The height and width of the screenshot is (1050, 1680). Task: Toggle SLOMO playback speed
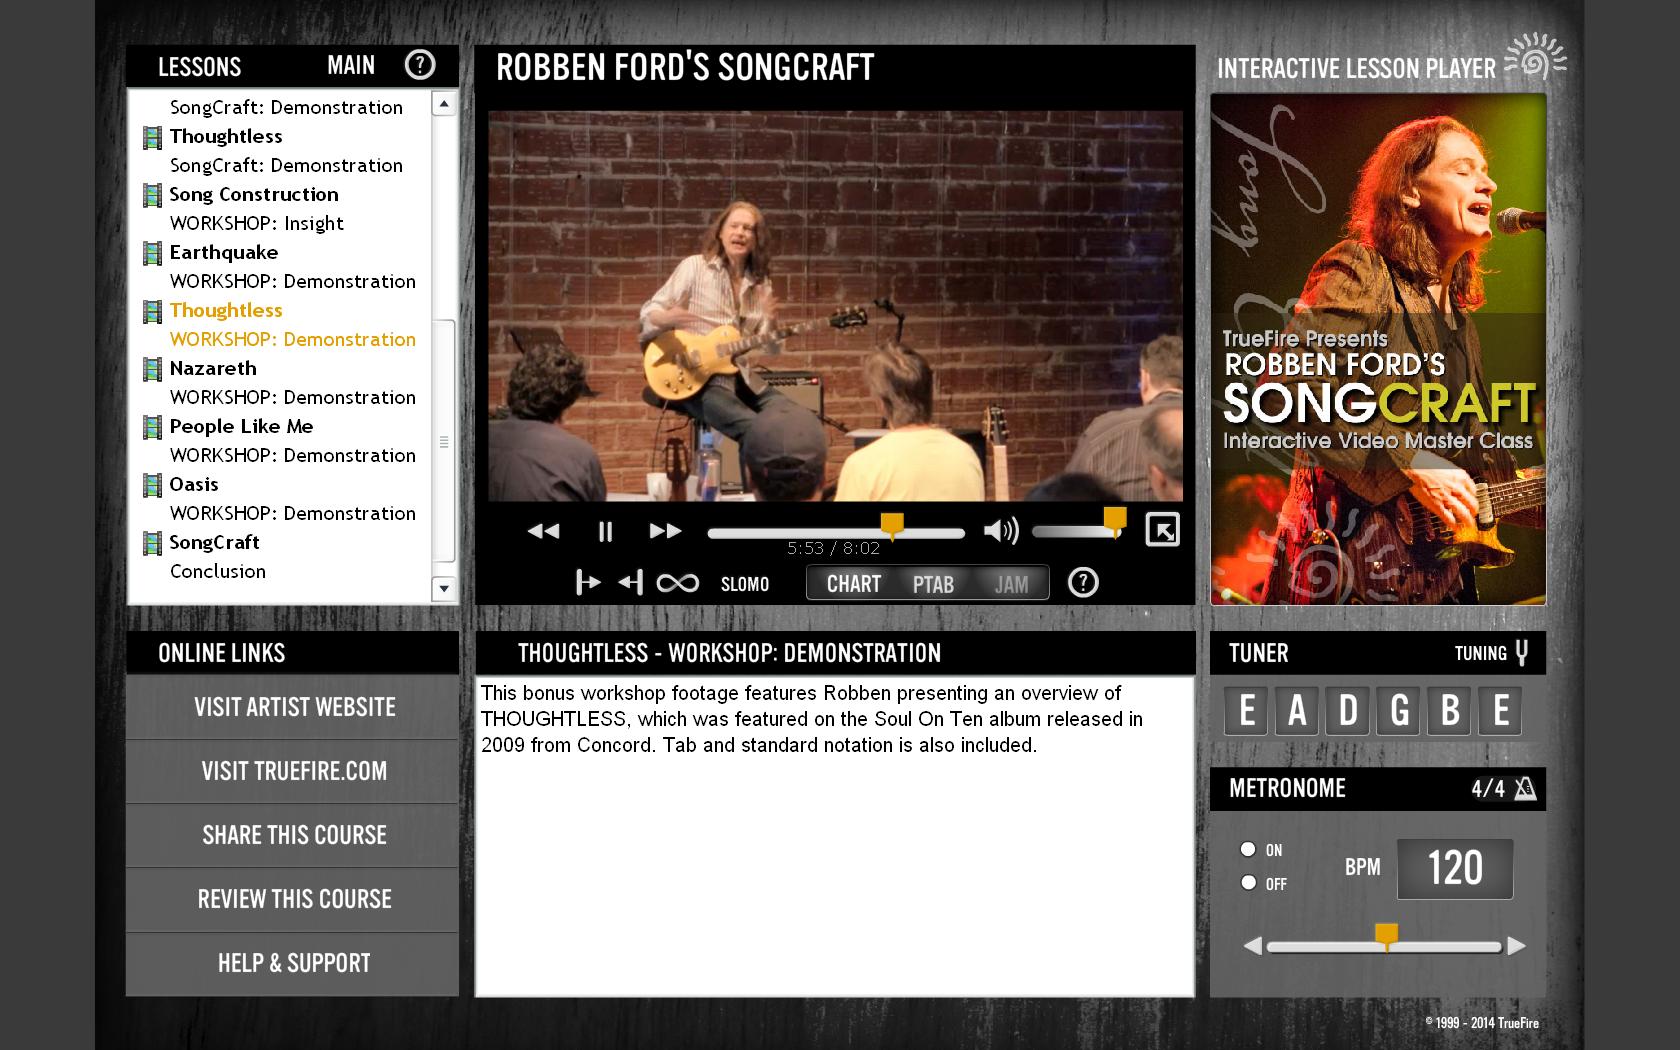coord(745,584)
